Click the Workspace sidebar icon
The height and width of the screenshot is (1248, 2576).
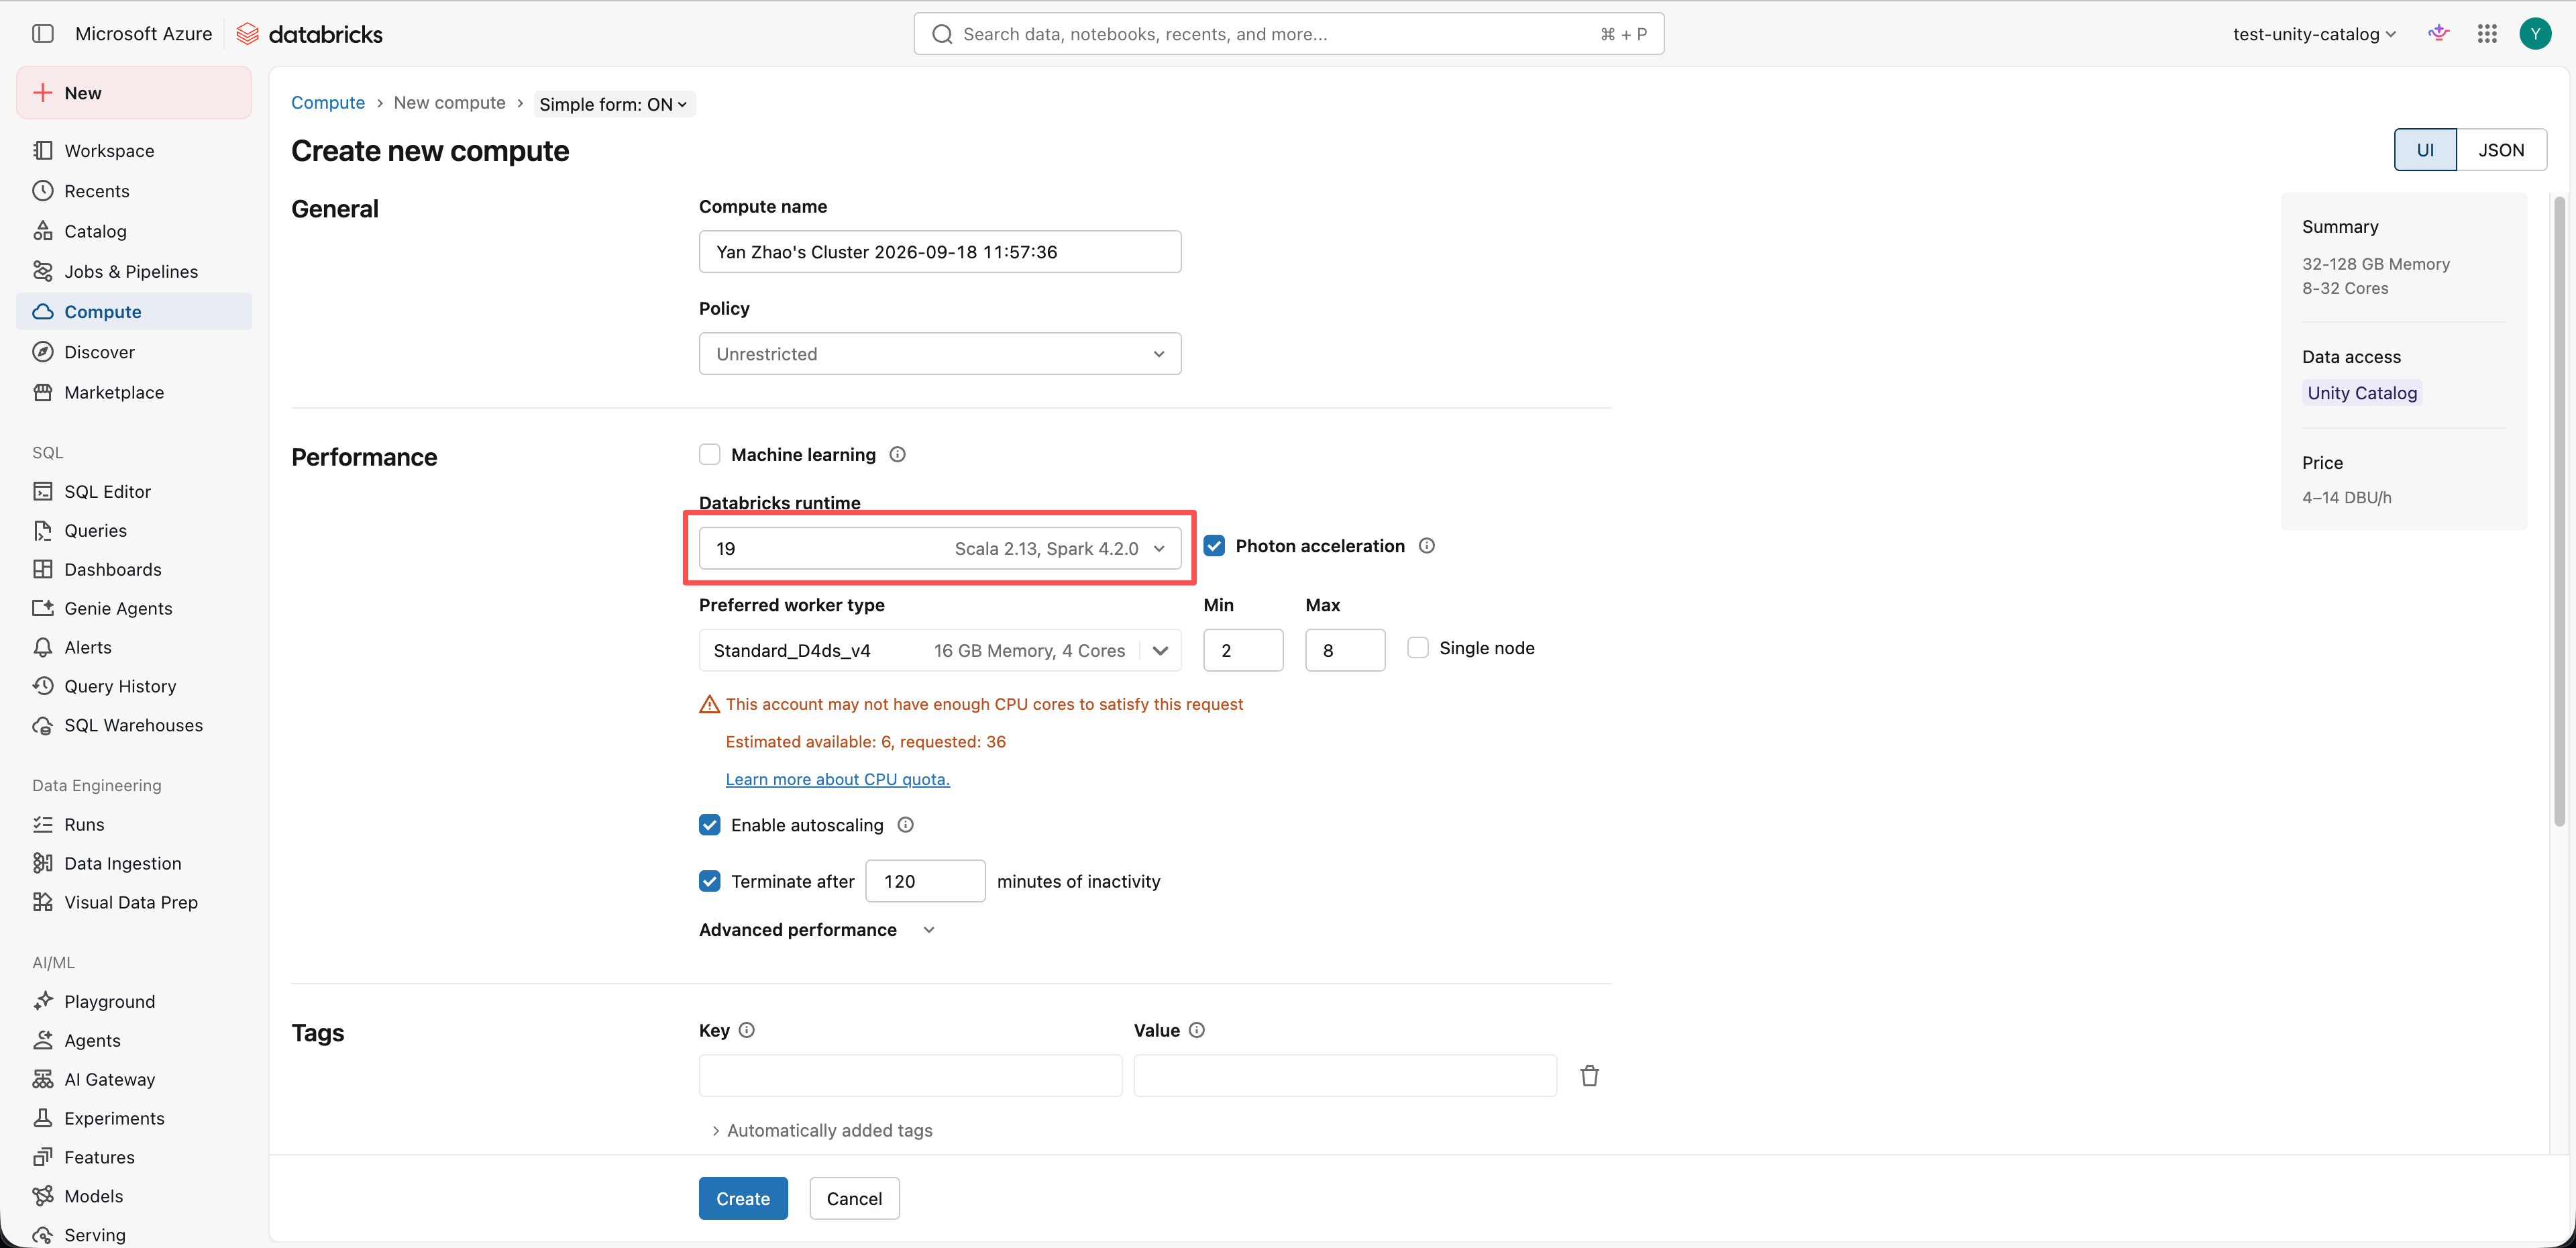tap(43, 150)
